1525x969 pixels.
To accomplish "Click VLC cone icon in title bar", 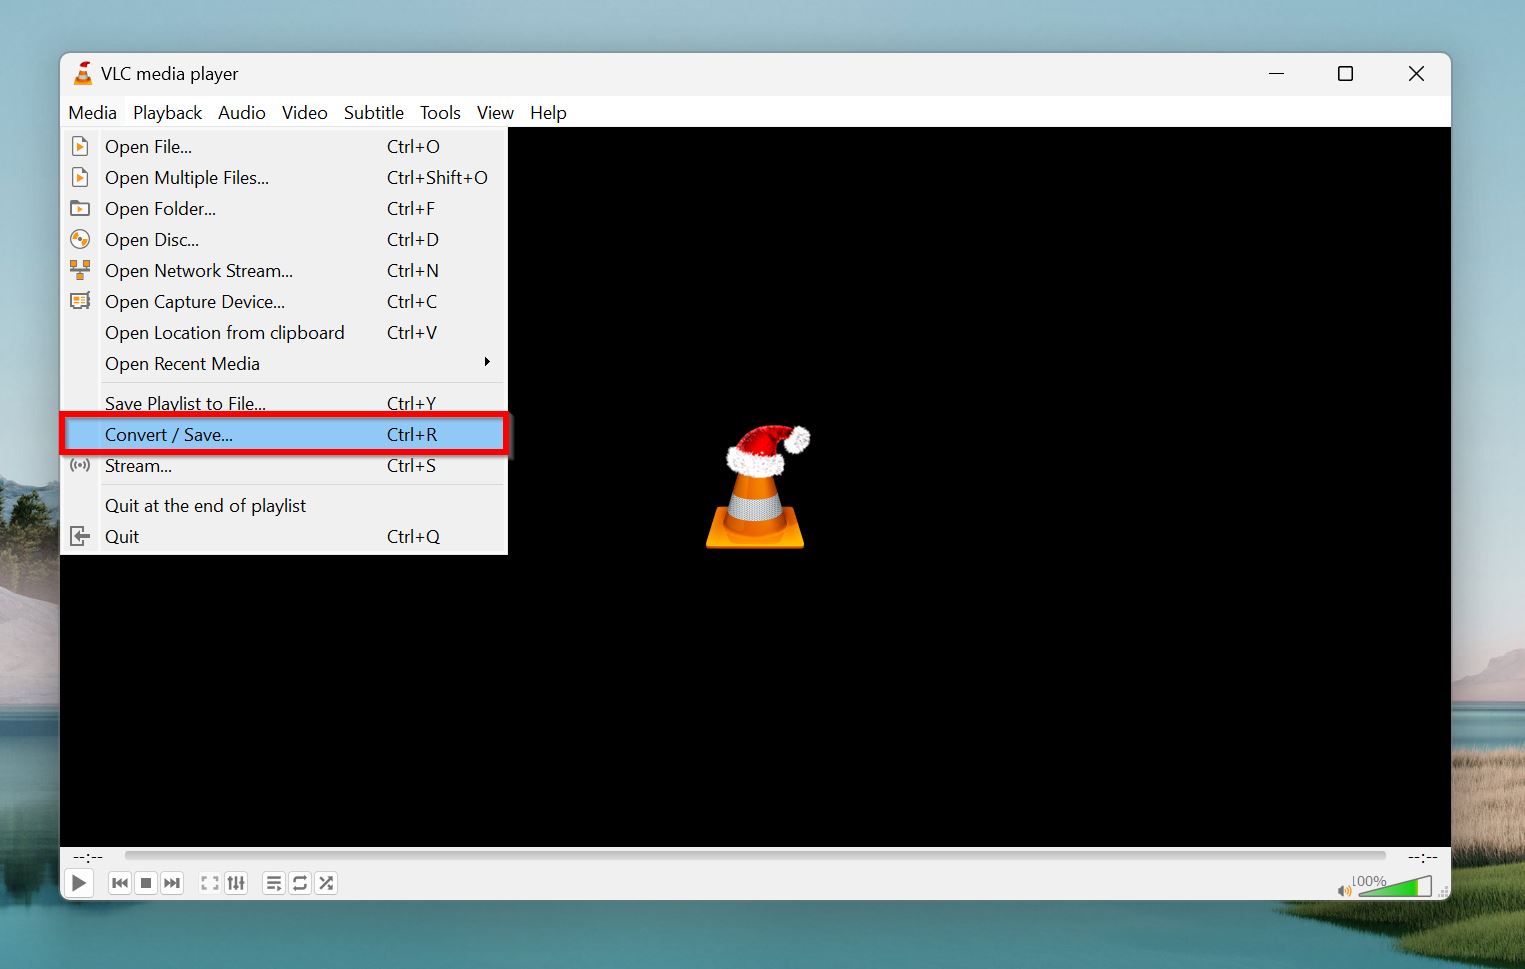I will (x=83, y=73).
